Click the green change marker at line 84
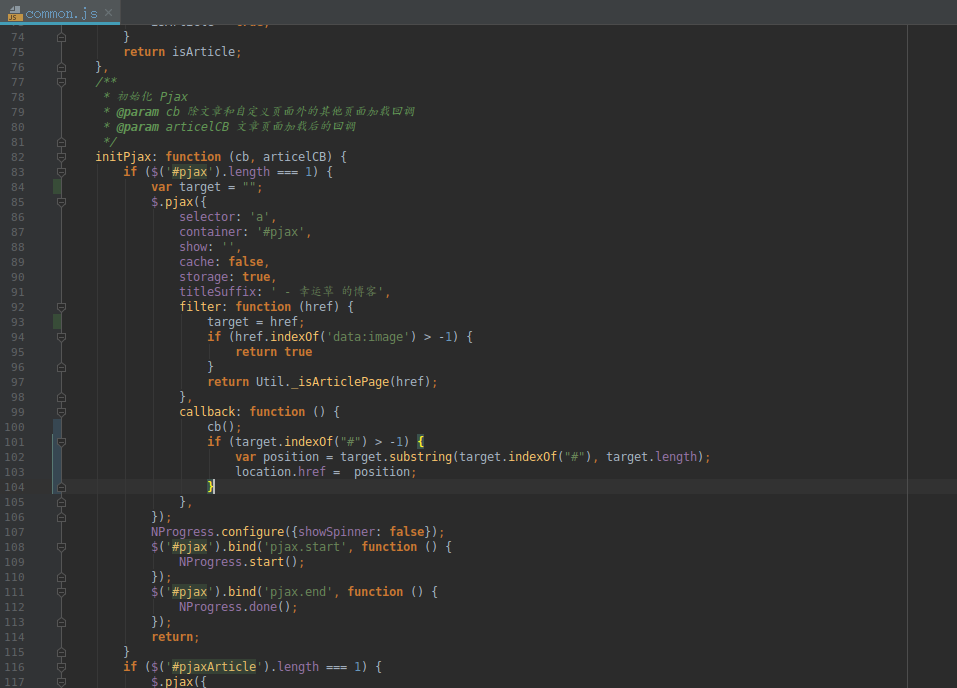 click(x=57, y=187)
